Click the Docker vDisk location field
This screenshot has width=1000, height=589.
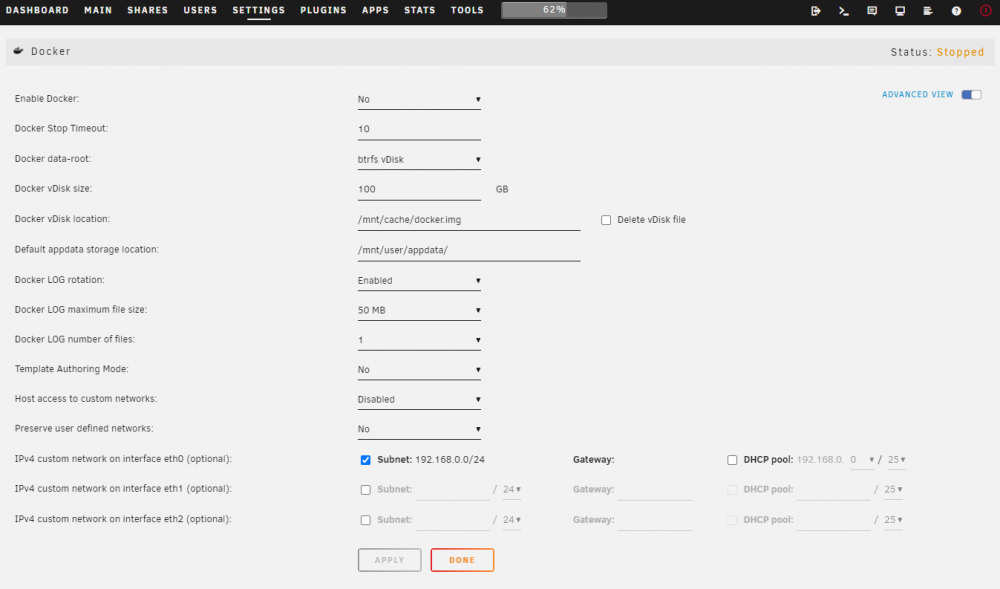coord(469,220)
